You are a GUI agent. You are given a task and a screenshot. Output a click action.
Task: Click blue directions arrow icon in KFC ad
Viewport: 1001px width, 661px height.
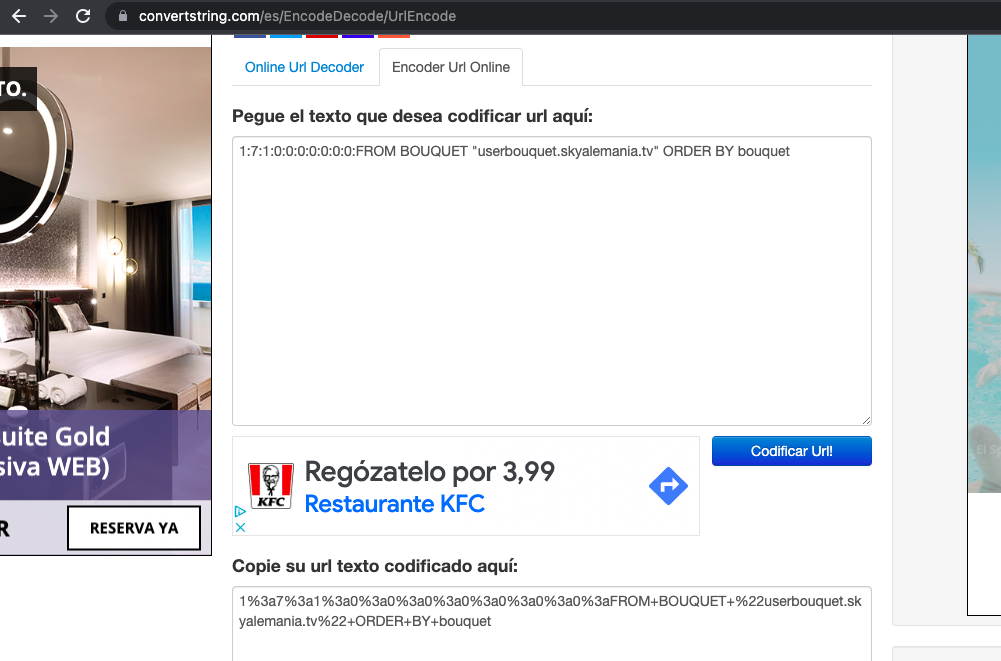tap(667, 487)
